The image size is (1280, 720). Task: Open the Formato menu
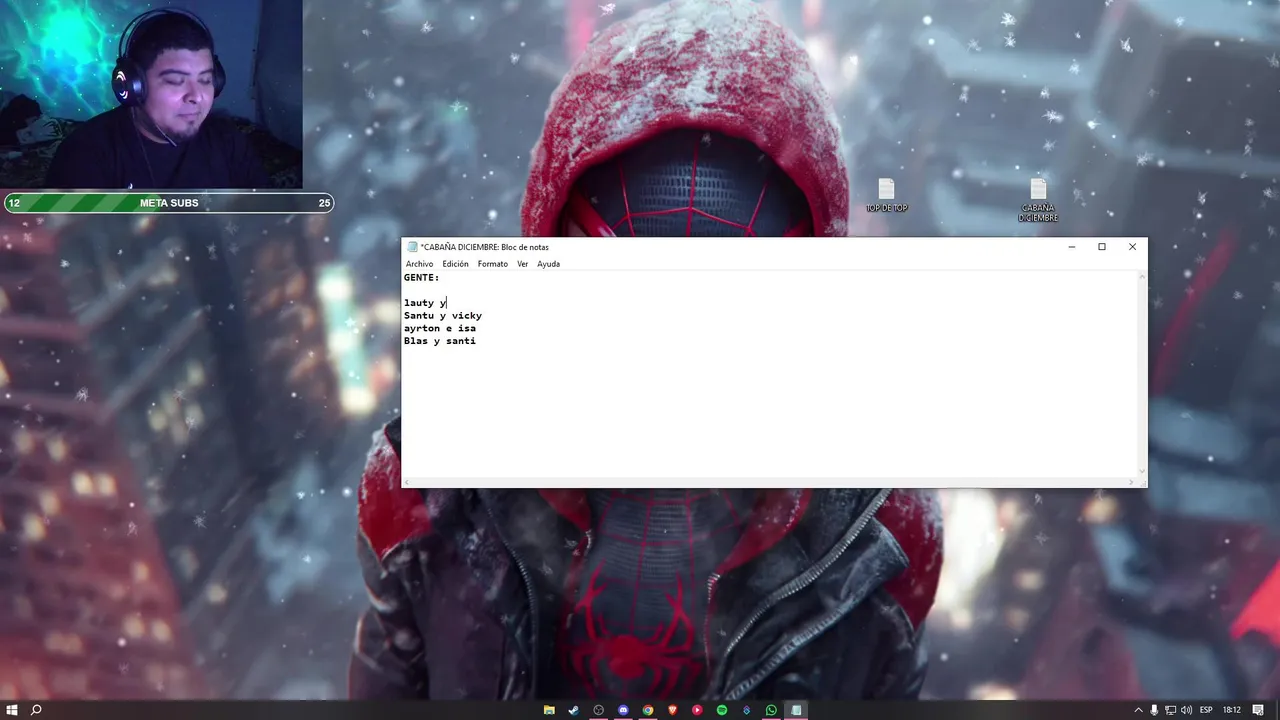(492, 264)
